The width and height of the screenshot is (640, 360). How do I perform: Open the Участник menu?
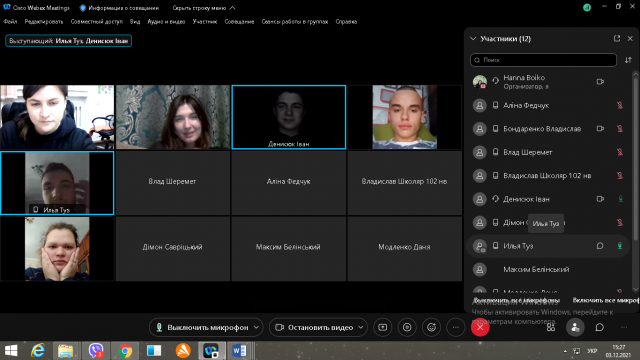[x=205, y=22]
